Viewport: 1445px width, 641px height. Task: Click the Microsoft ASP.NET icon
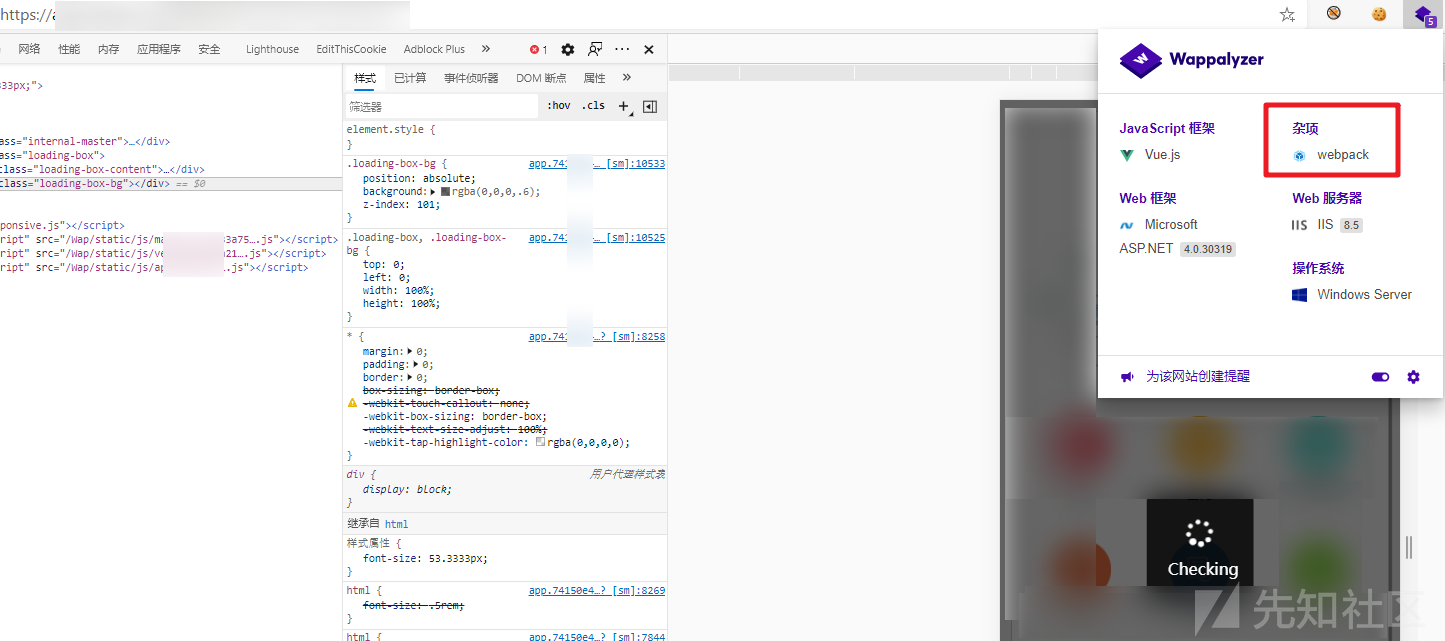(x=1127, y=225)
